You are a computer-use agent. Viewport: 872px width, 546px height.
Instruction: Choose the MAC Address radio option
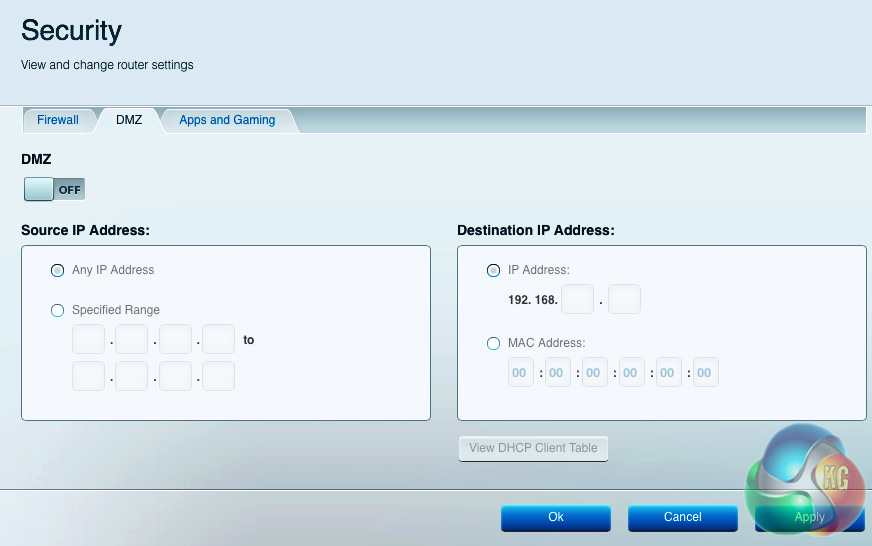493,344
